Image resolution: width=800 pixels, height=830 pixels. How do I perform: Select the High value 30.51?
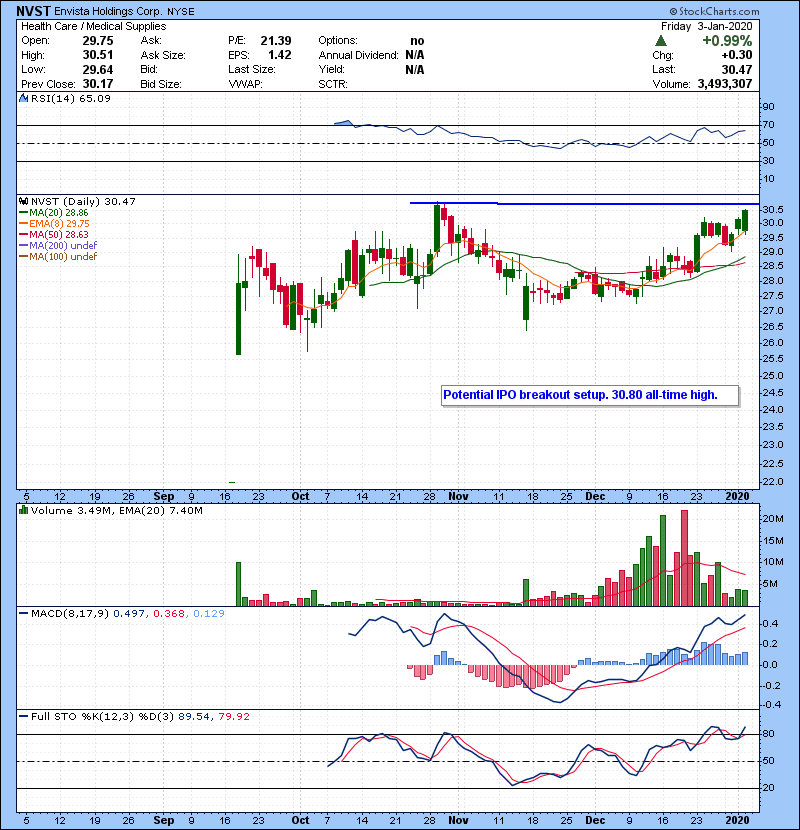(x=98, y=55)
